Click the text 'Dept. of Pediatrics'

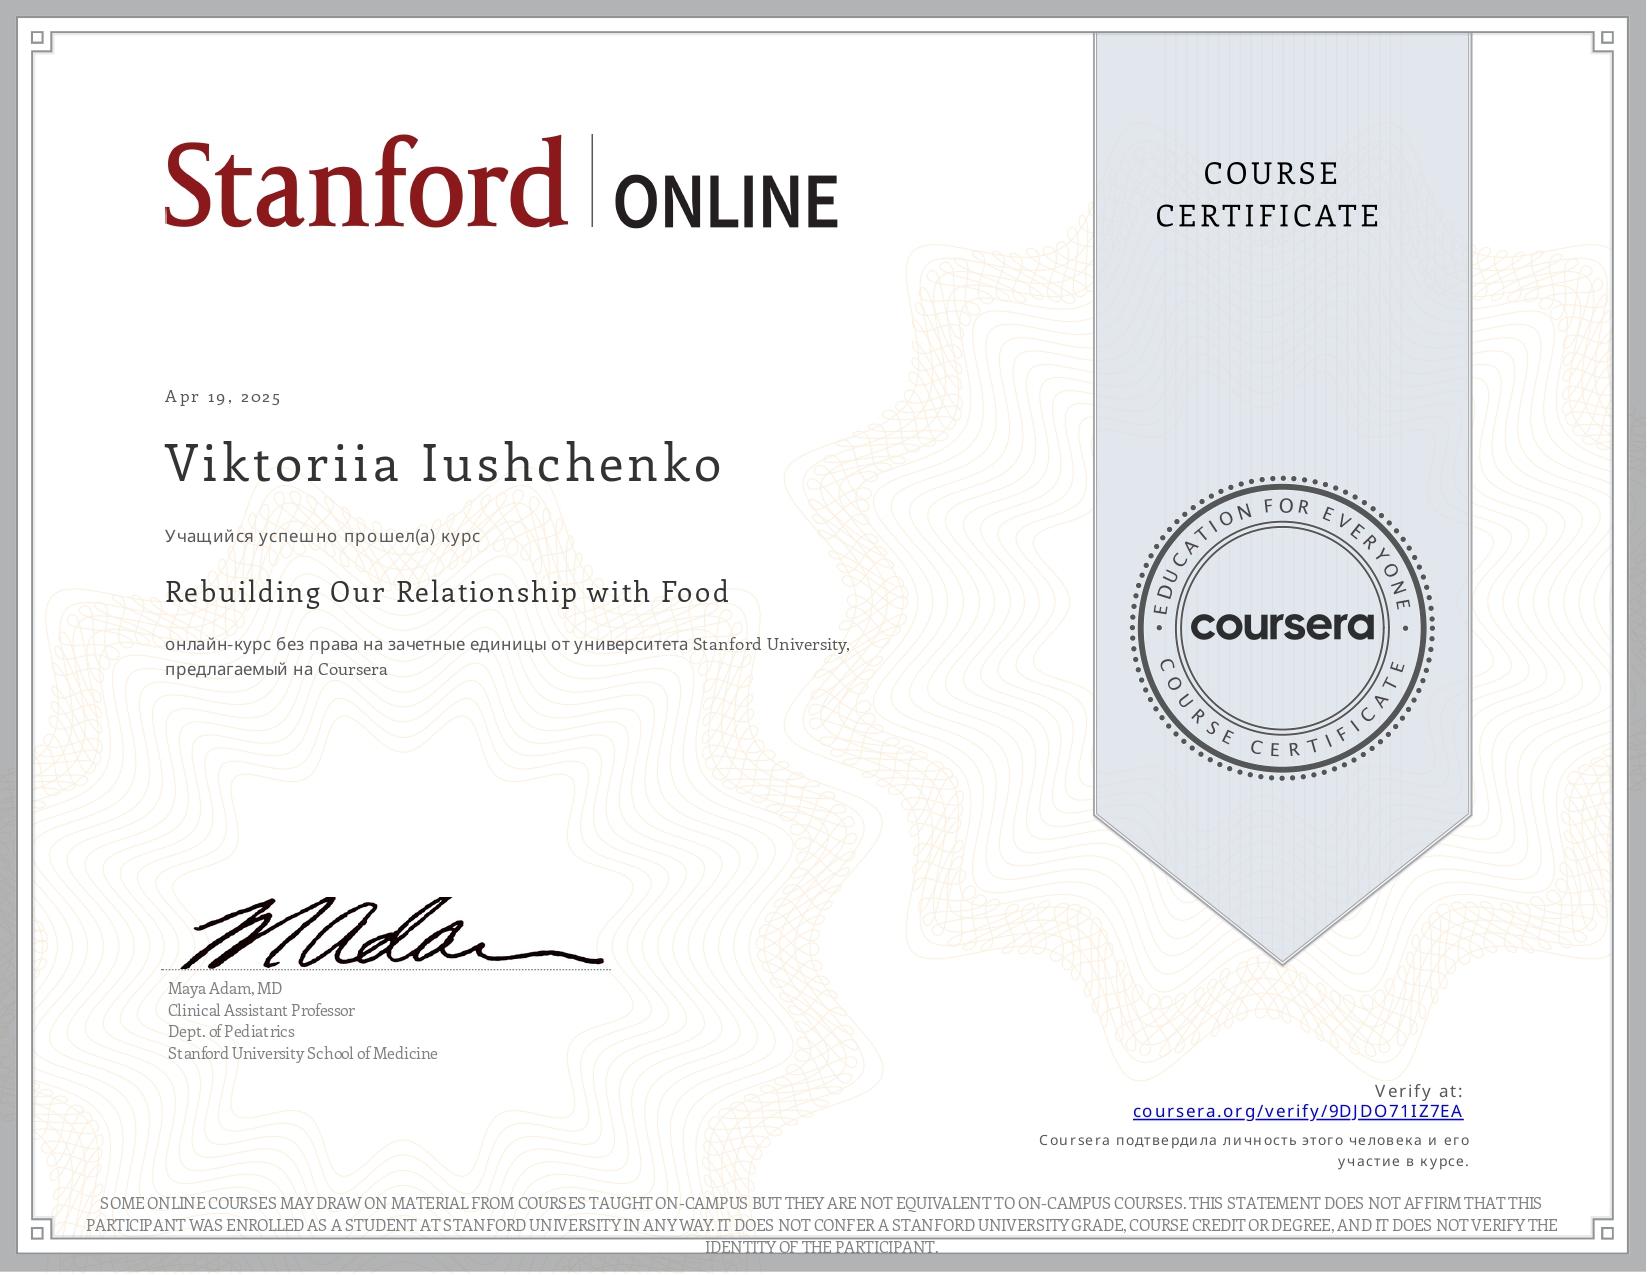pos(231,1032)
